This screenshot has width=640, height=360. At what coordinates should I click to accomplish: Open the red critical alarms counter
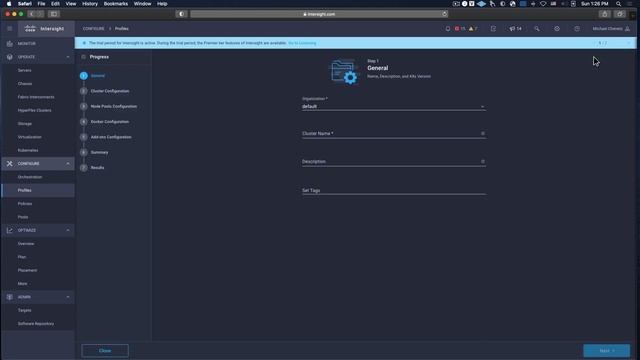click(460, 29)
